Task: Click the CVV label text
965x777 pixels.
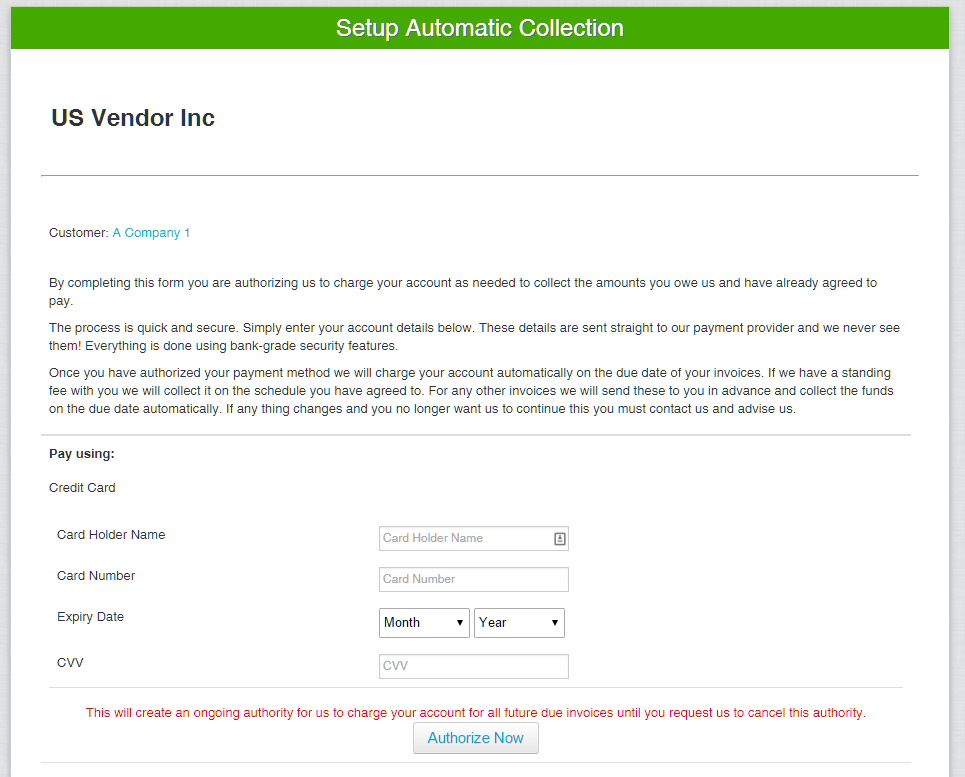Action: 70,662
